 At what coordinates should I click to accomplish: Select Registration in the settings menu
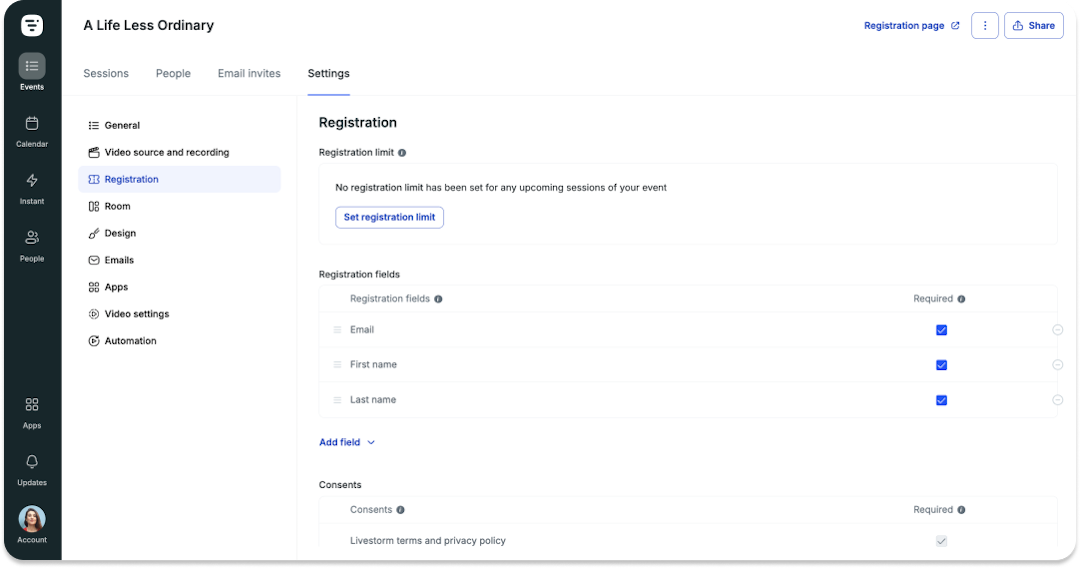(179, 179)
